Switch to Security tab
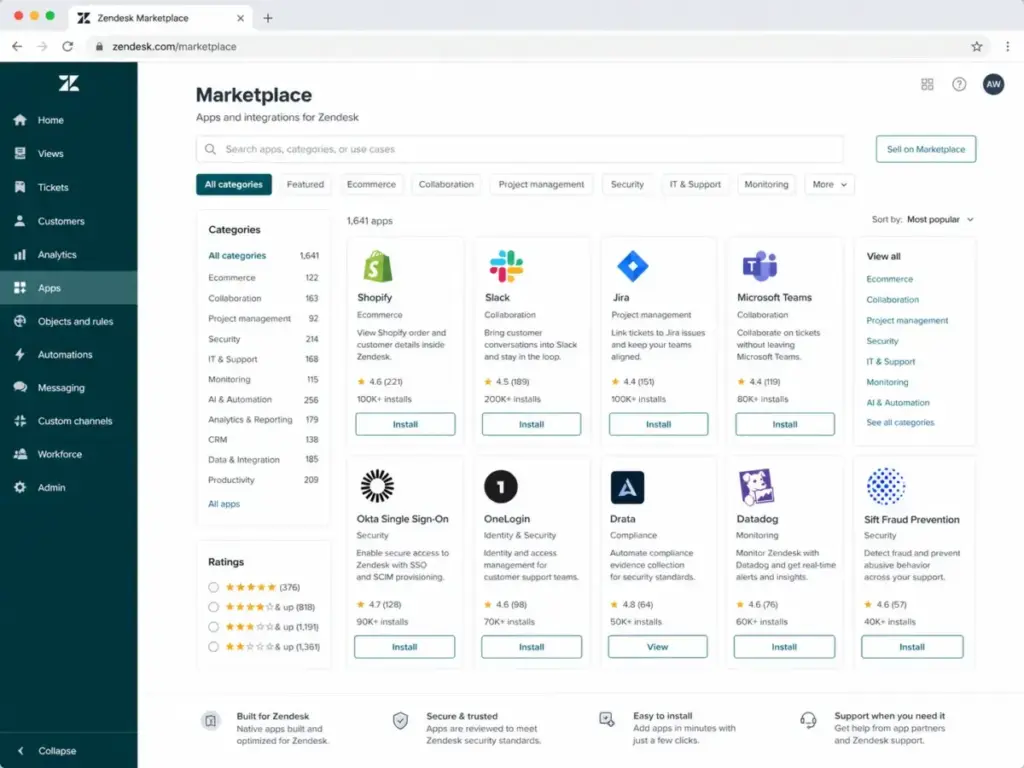Screen dimensions: 1024x768 coord(627,185)
